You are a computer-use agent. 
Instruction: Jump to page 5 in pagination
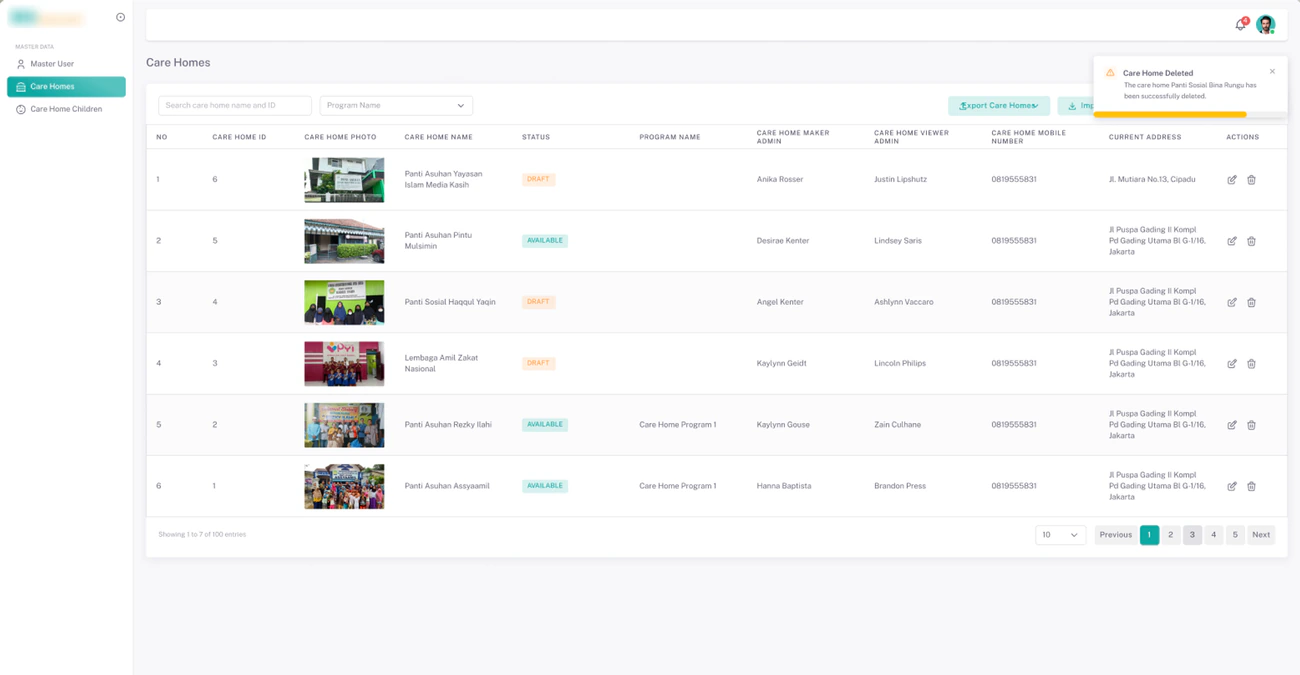1235,535
